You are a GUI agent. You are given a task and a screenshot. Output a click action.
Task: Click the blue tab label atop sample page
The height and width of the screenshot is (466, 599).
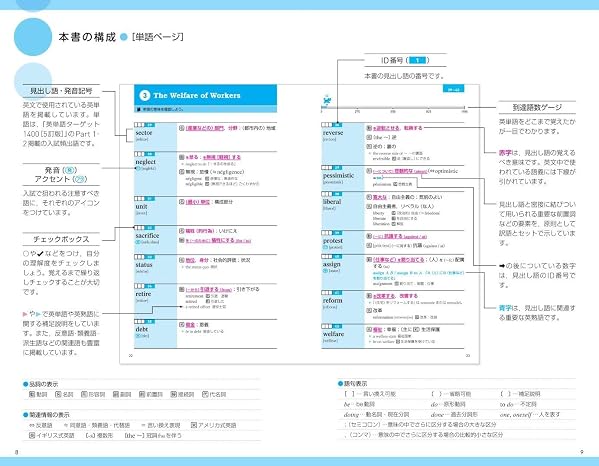[x=453, y=89]
